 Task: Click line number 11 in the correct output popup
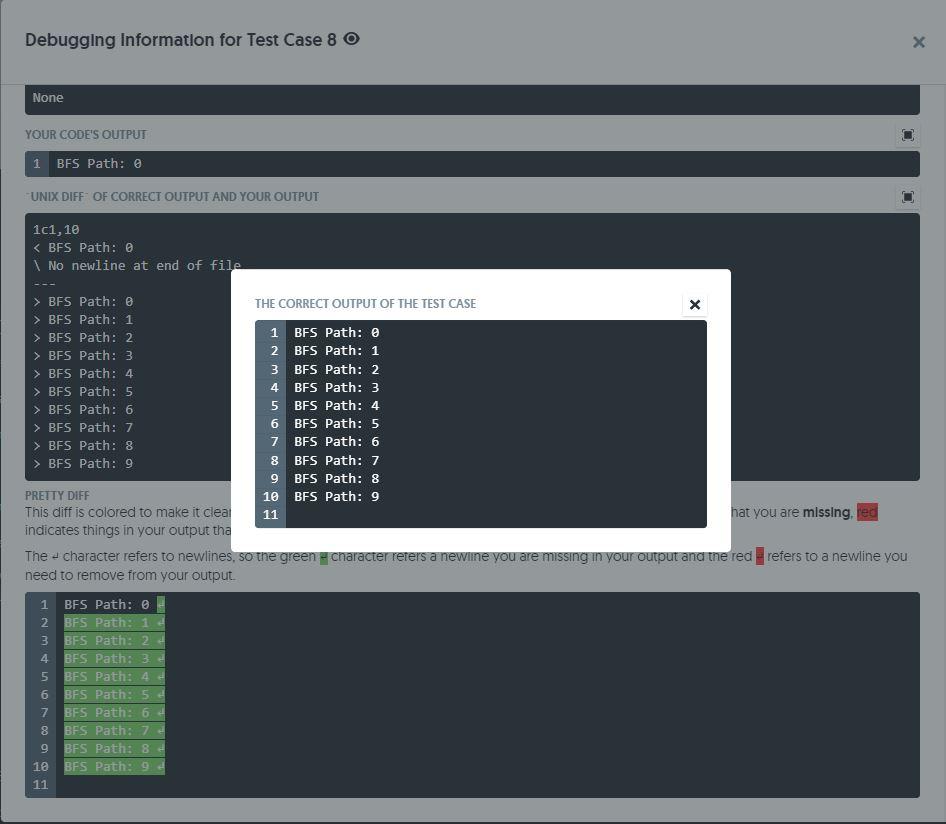tap(270, 515)
